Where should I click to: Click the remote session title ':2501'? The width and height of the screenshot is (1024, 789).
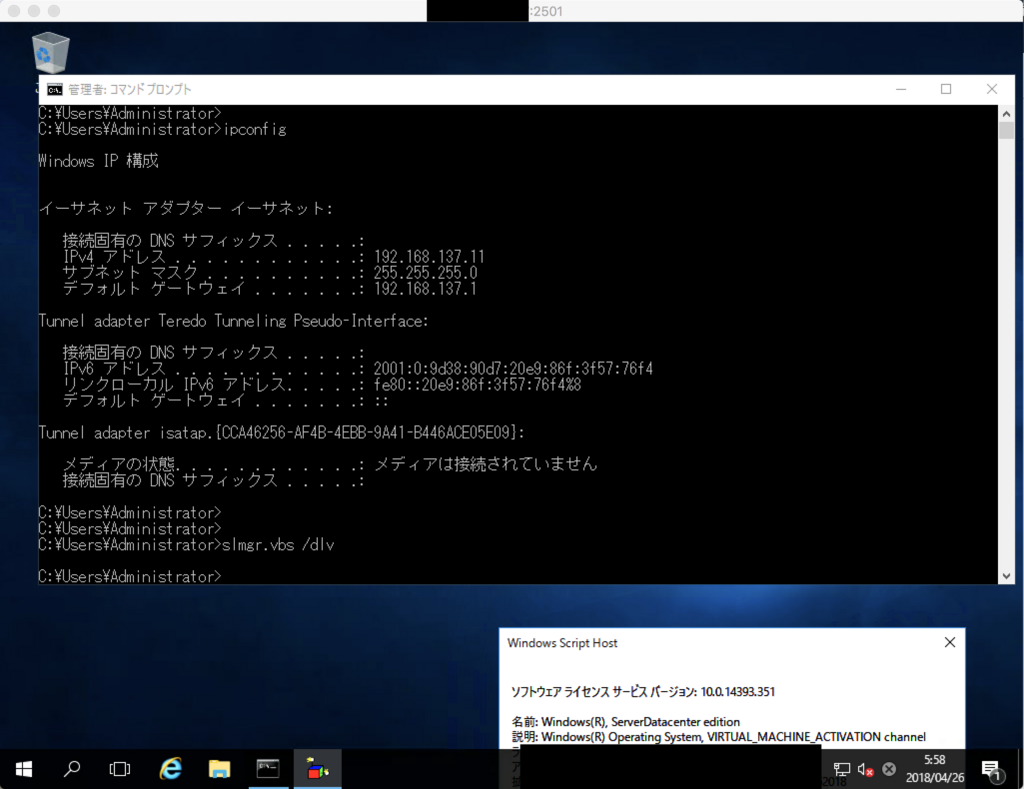(546, 11)
